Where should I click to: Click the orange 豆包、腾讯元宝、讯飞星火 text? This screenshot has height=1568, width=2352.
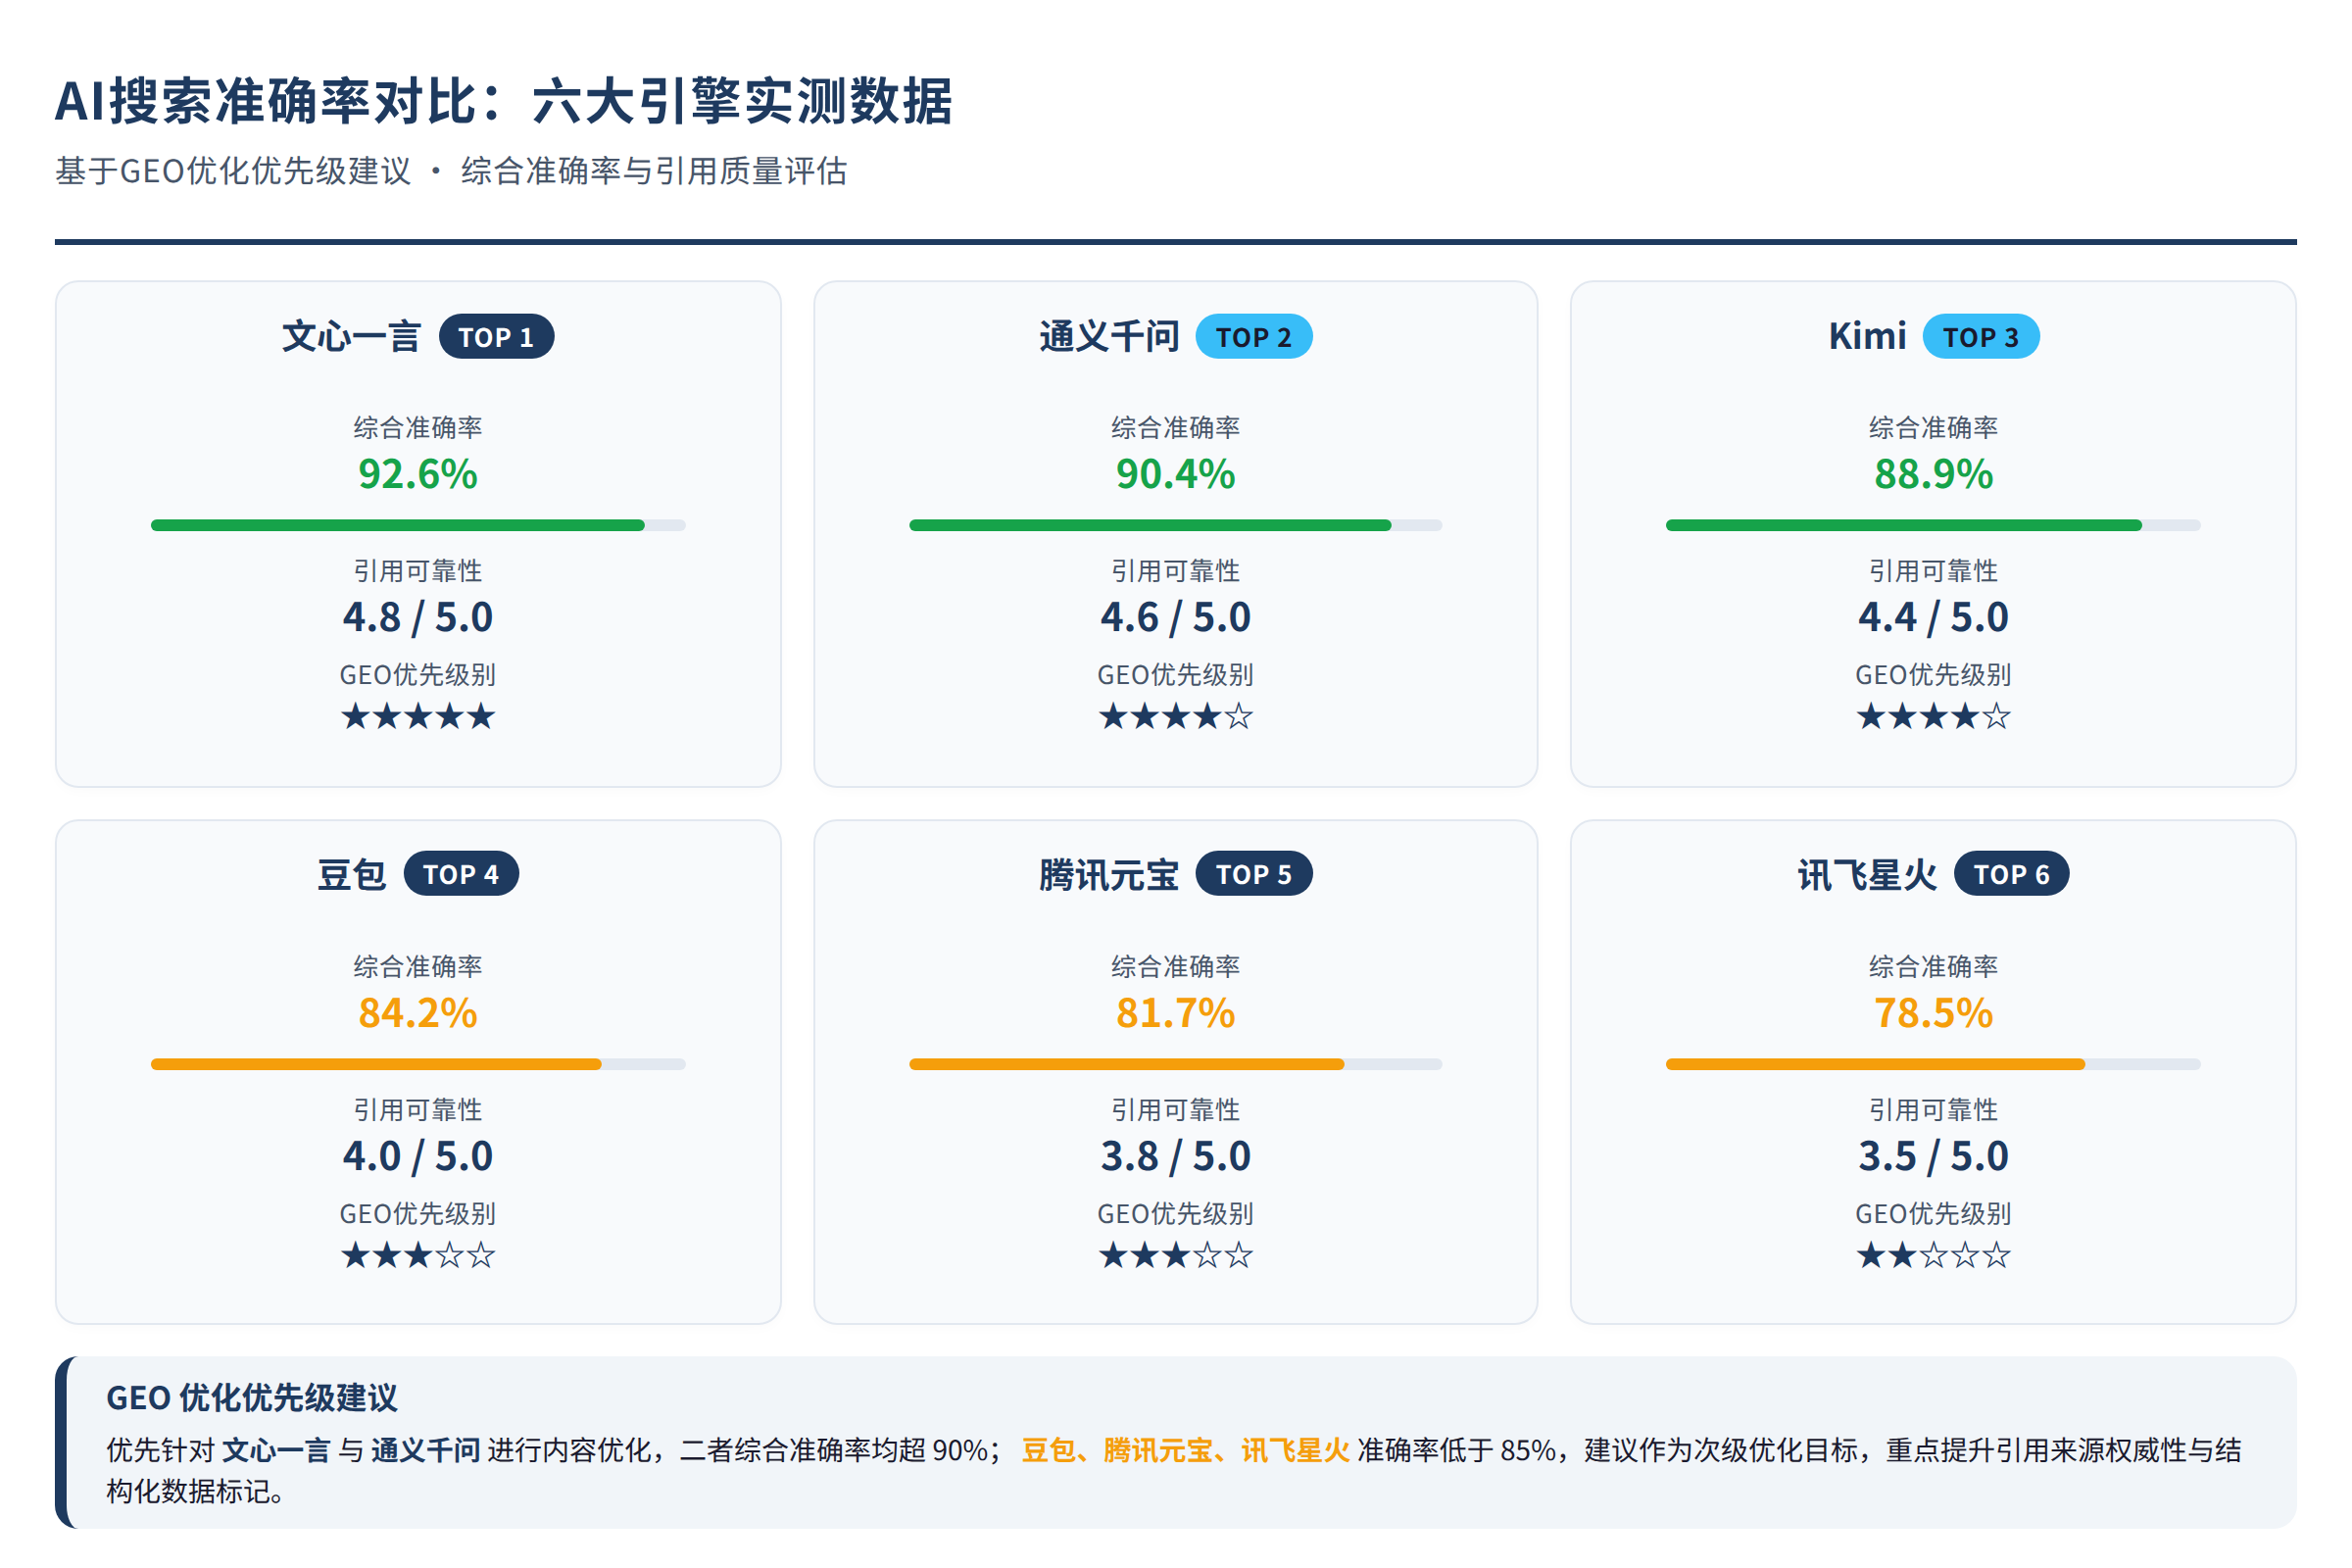coord(1185,1450)
